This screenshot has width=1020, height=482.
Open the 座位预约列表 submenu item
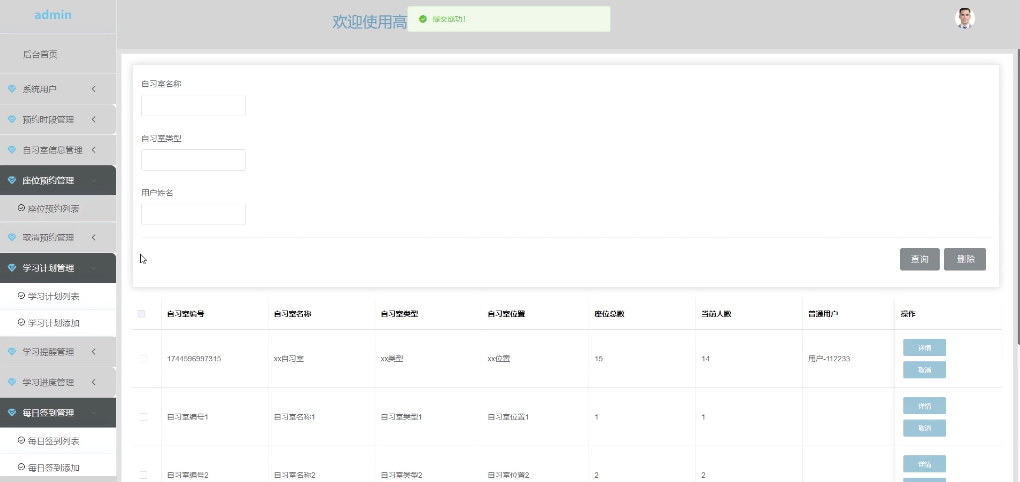coord(58,208)
